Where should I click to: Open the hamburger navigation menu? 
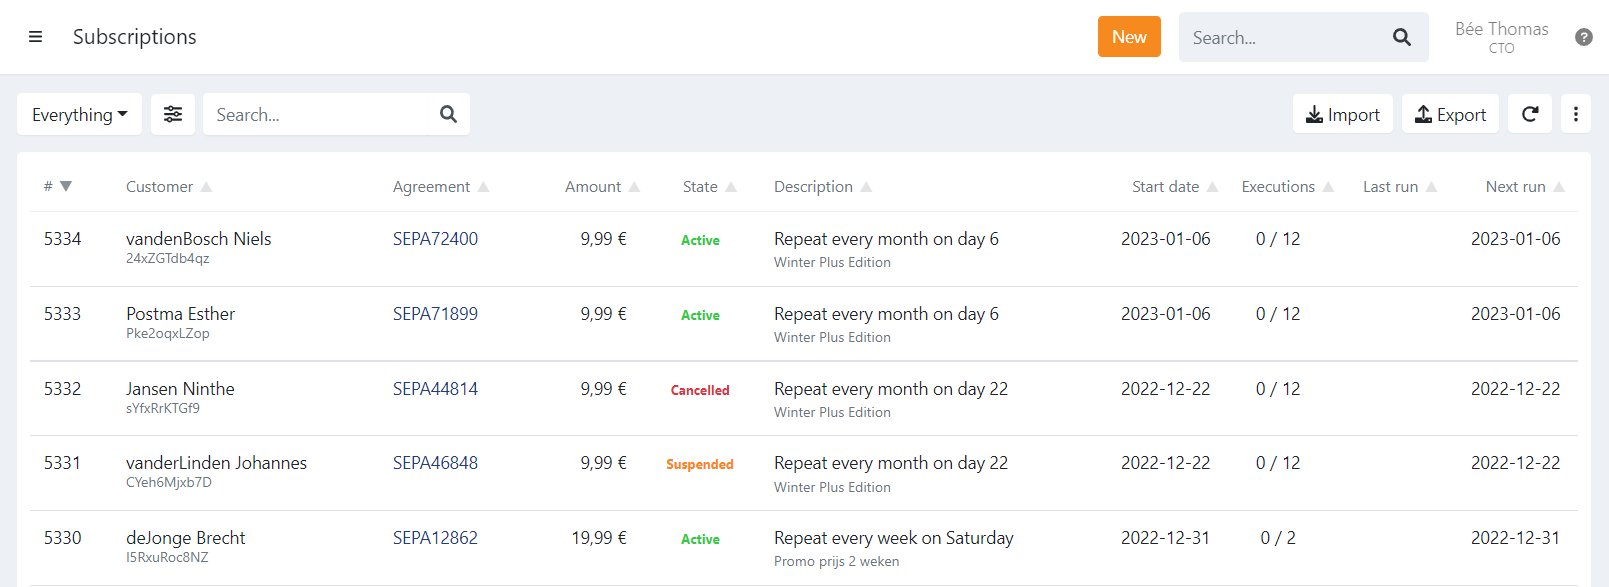coord(35,37)
